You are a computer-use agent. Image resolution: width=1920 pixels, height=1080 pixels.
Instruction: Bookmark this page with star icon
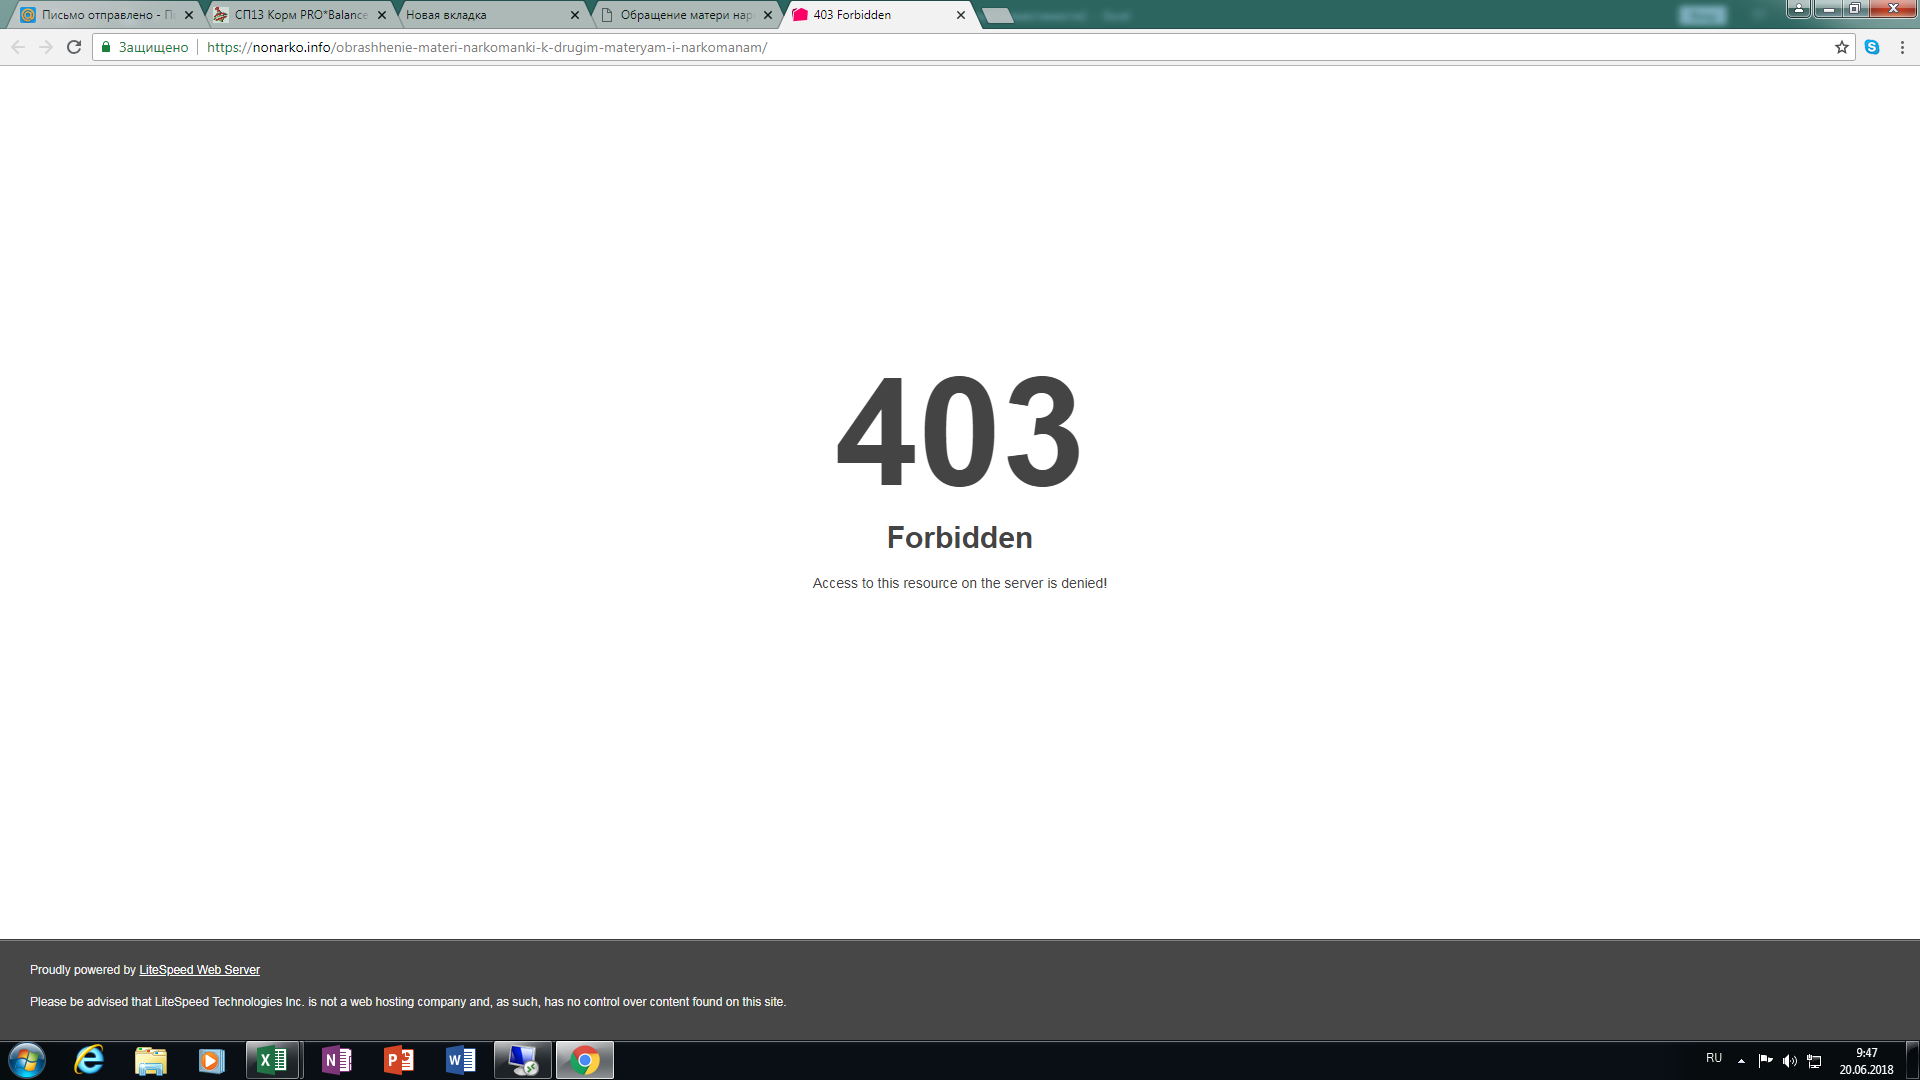pos(1841,47)
